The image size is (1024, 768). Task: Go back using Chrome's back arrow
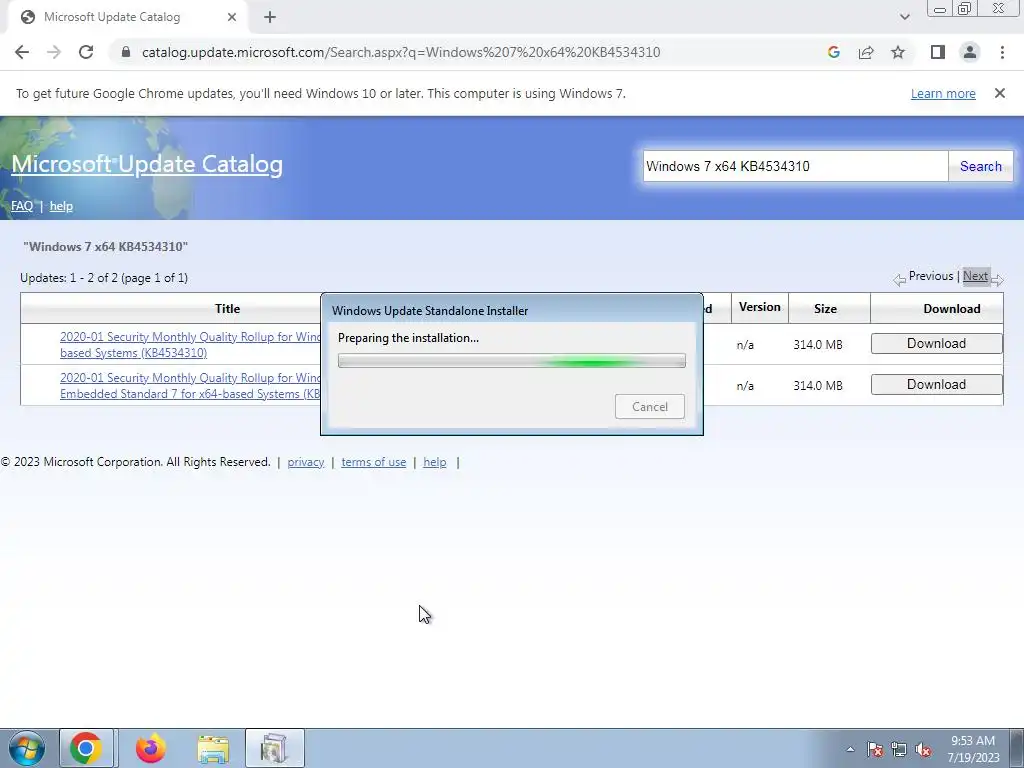[x=22, y=52]
